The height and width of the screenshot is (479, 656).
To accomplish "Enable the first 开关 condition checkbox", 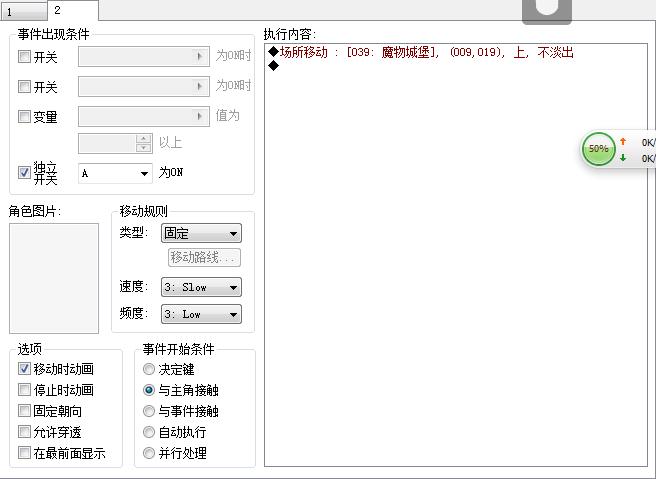I will (x=24, y=56).
